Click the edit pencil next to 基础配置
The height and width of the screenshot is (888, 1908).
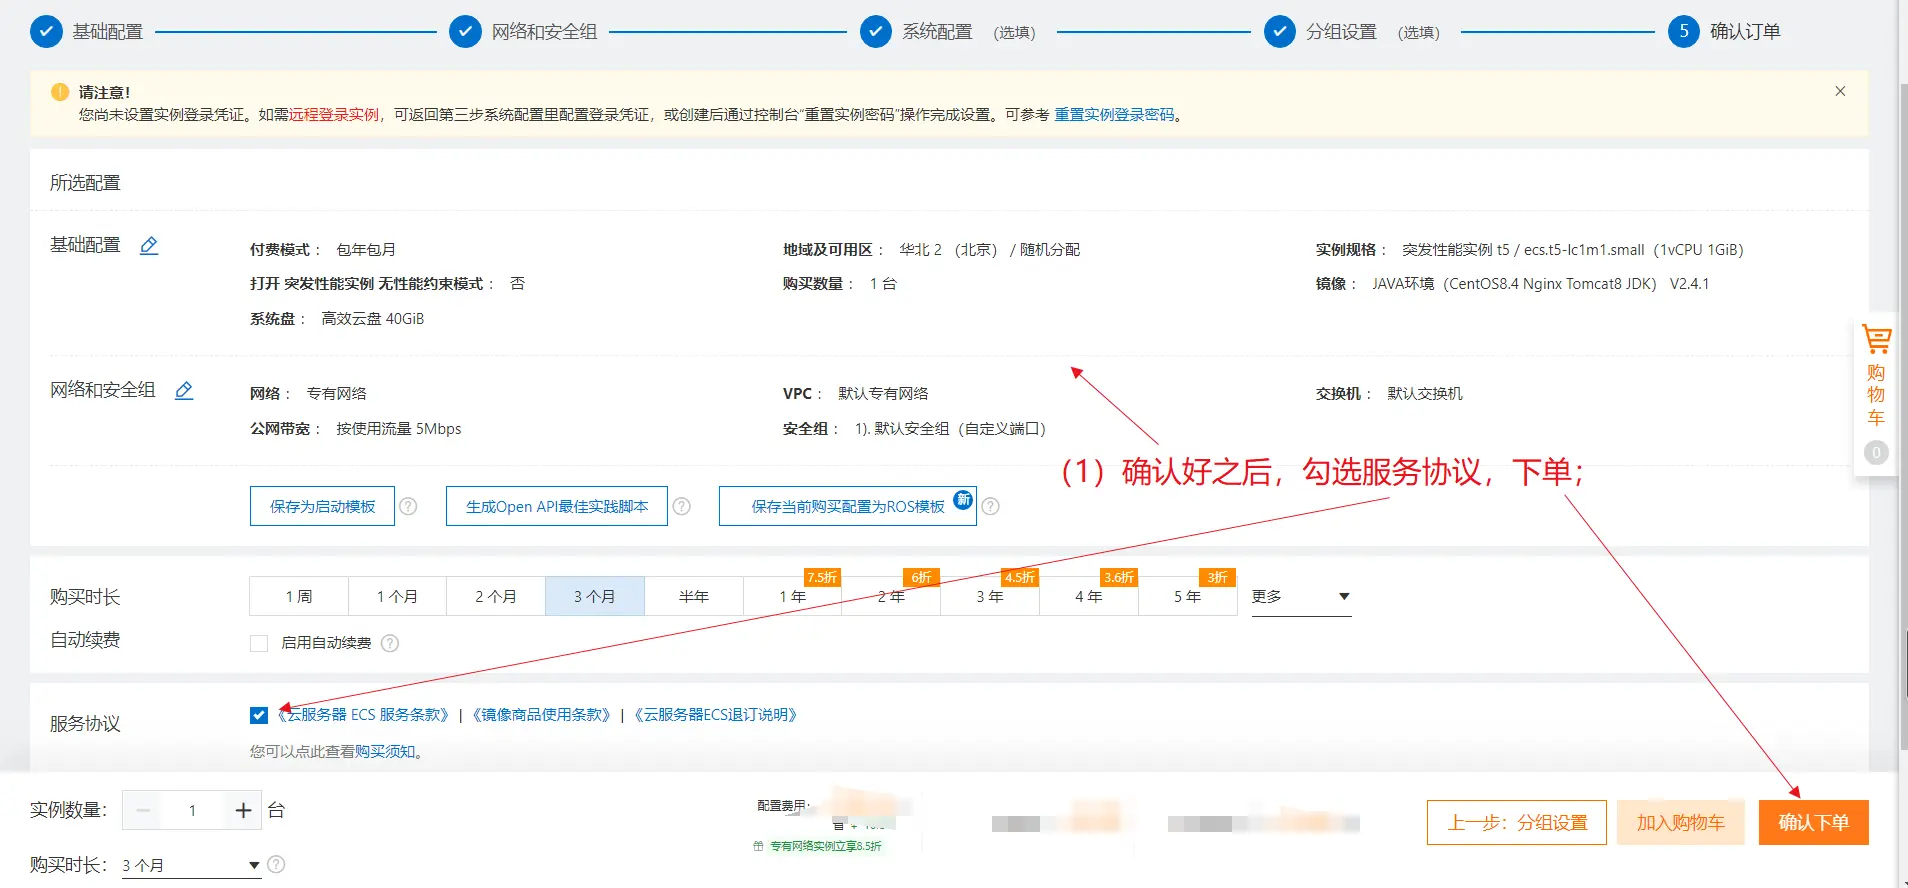click(149, 246)
